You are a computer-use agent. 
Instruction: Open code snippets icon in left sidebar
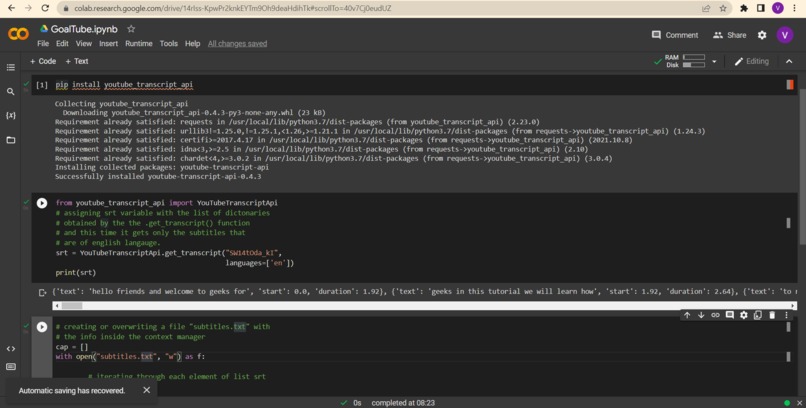pos(10,348)
